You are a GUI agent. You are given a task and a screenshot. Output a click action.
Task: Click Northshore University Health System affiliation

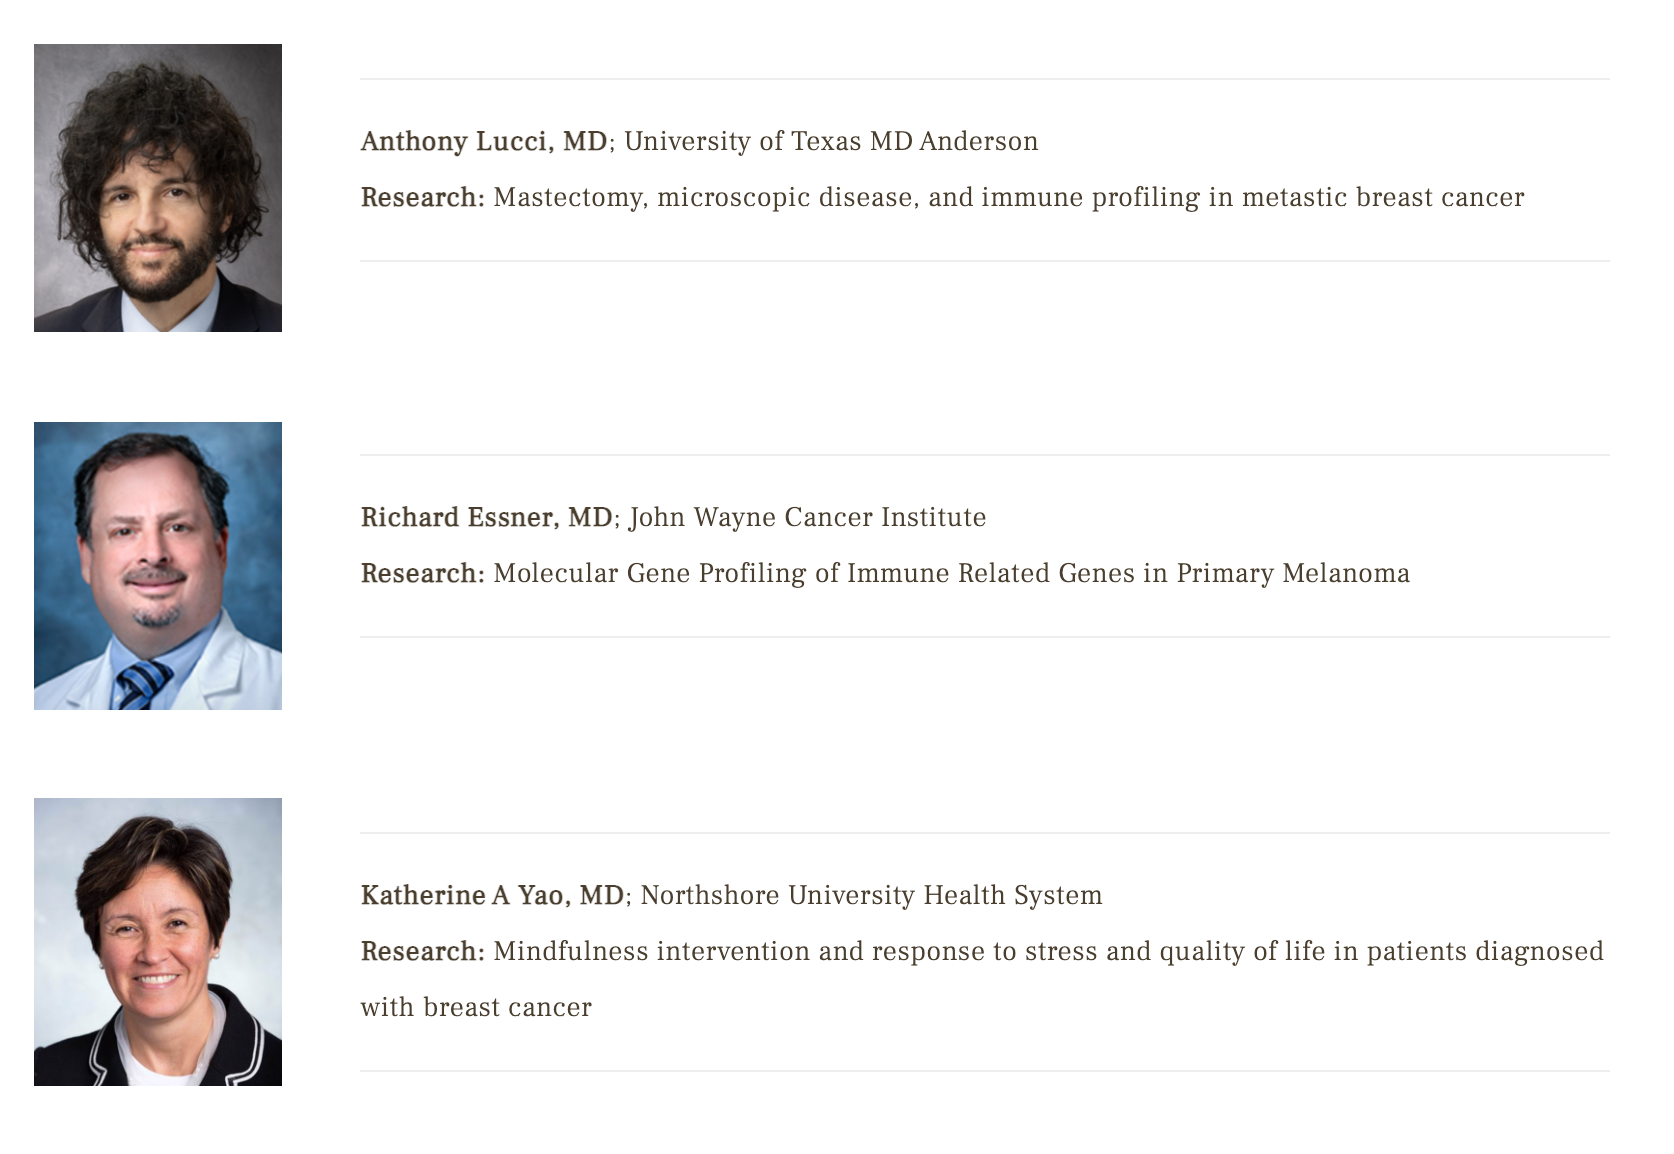[871, 895]
